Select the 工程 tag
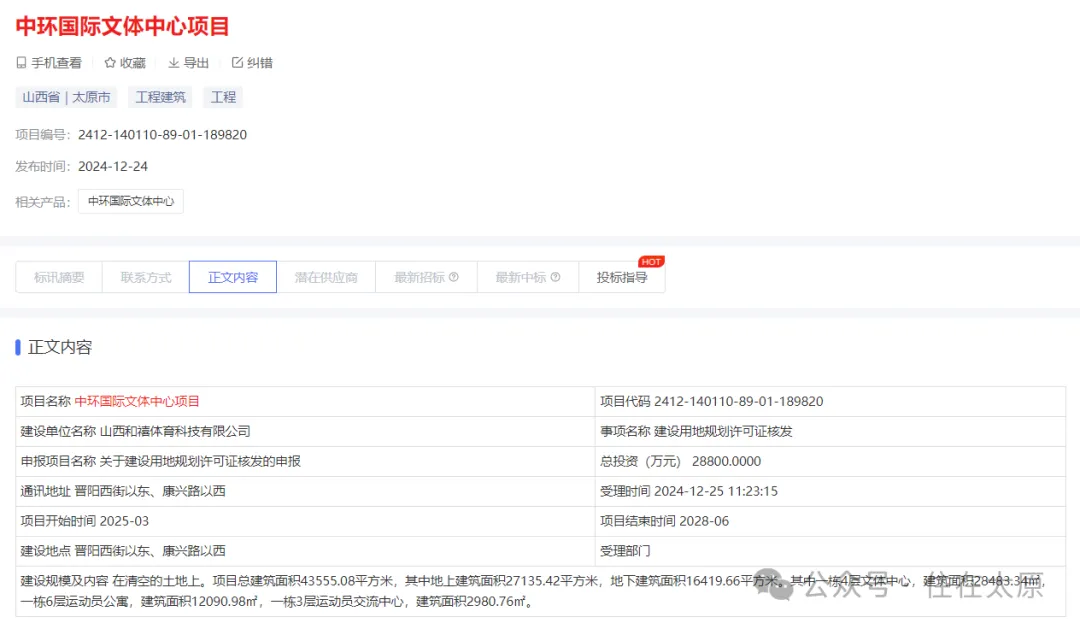 click(223, 97)
